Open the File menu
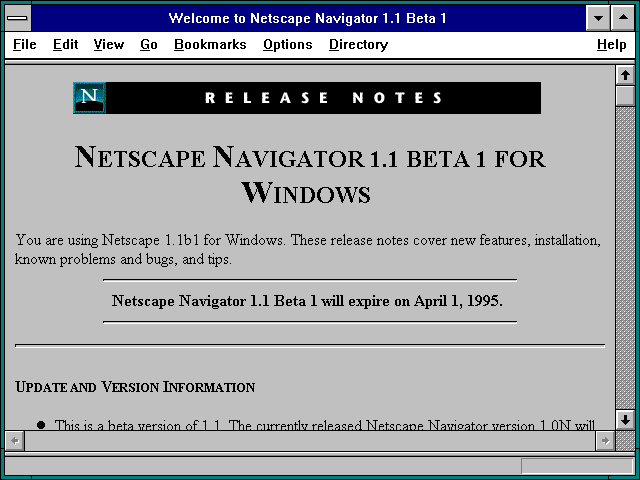The height and width of the screenshot is (480, 640). pos(24,44)
